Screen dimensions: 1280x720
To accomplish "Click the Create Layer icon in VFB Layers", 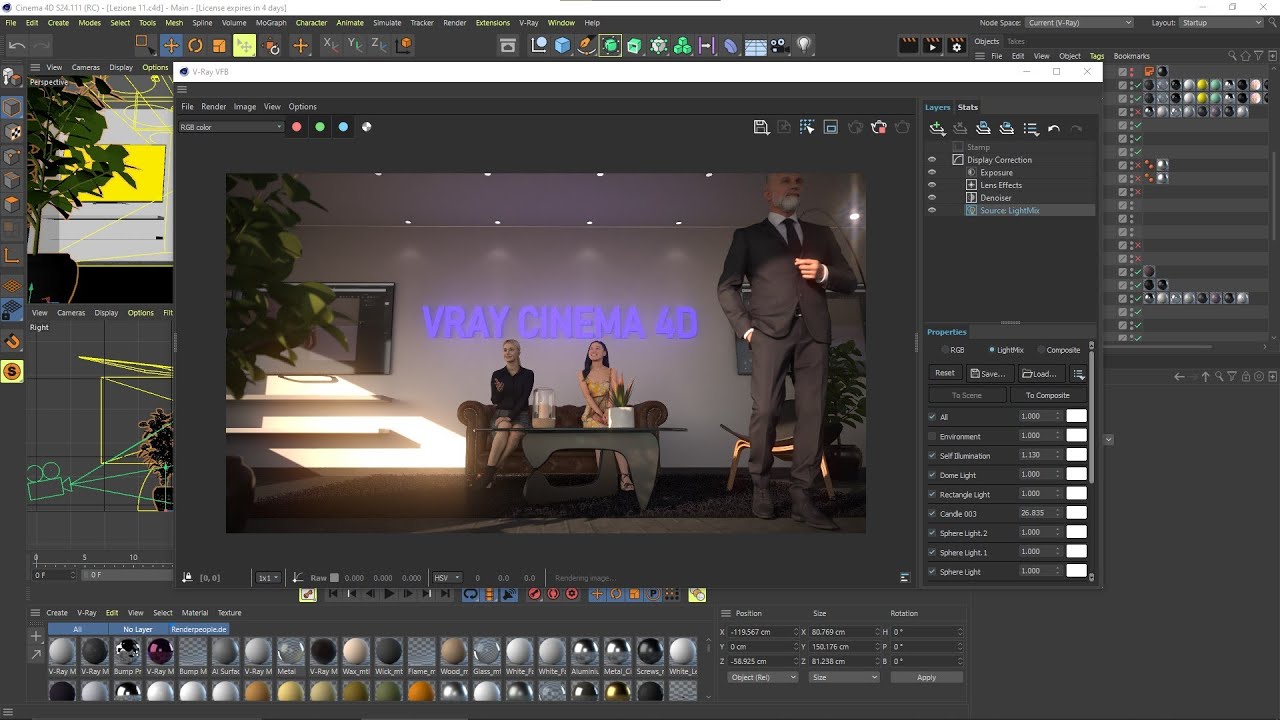I will pyautogui.click(x=937, y=128).
